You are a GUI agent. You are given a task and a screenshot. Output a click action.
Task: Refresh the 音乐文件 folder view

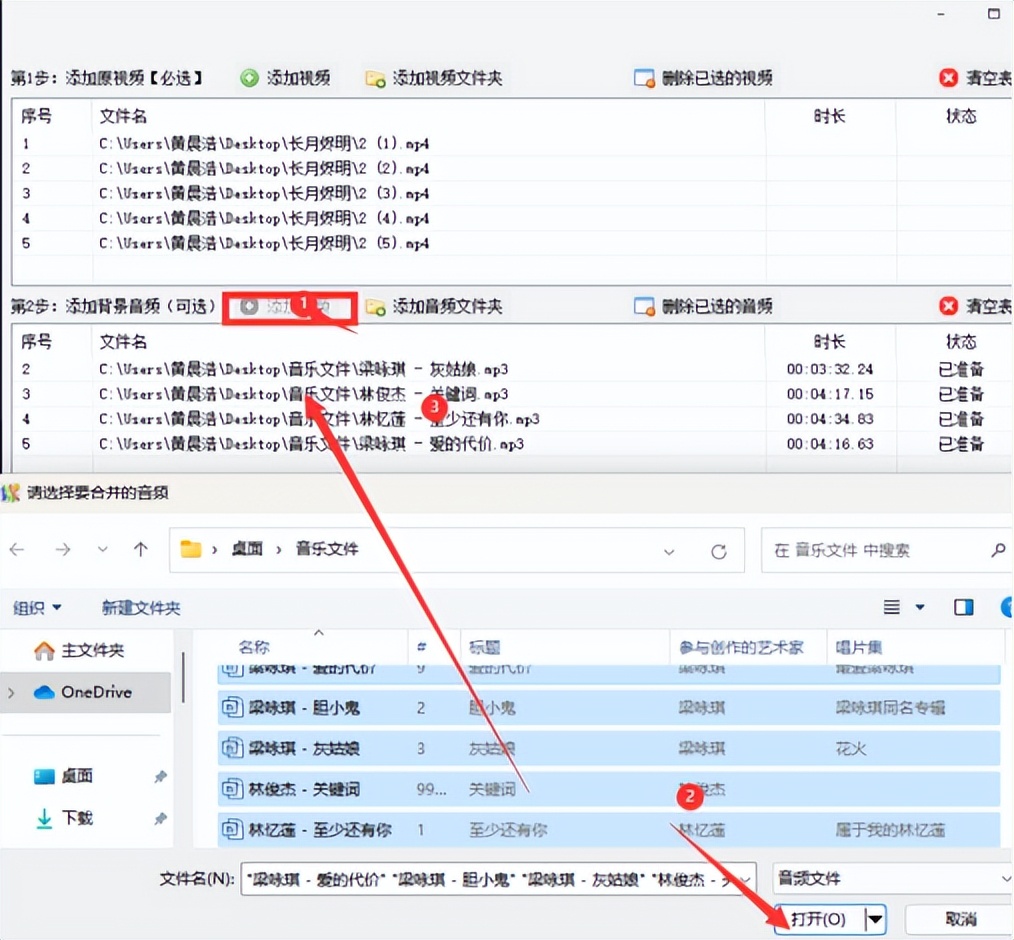tap(718, 551)
